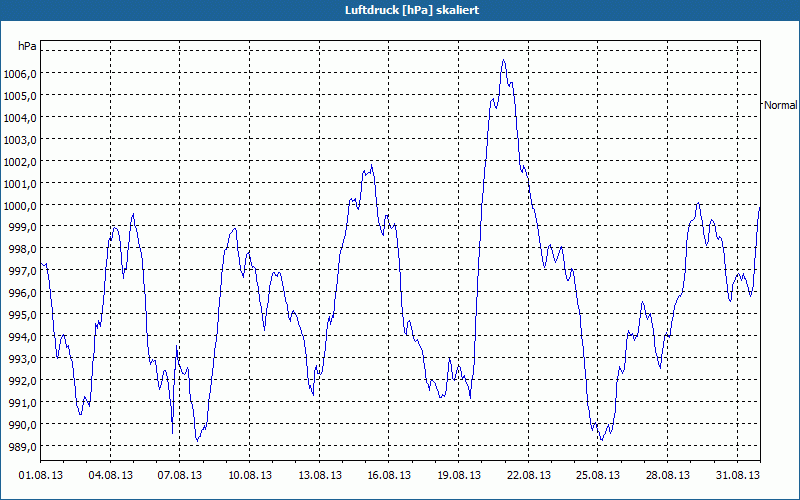Click the 989,0 axis value

22,446
